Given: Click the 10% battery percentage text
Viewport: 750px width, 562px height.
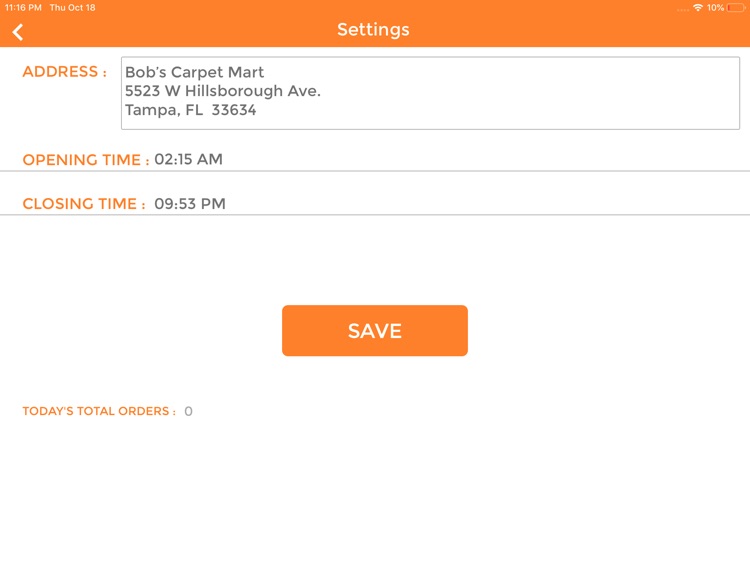Looking at the screenshot, I should coord(715,8).
